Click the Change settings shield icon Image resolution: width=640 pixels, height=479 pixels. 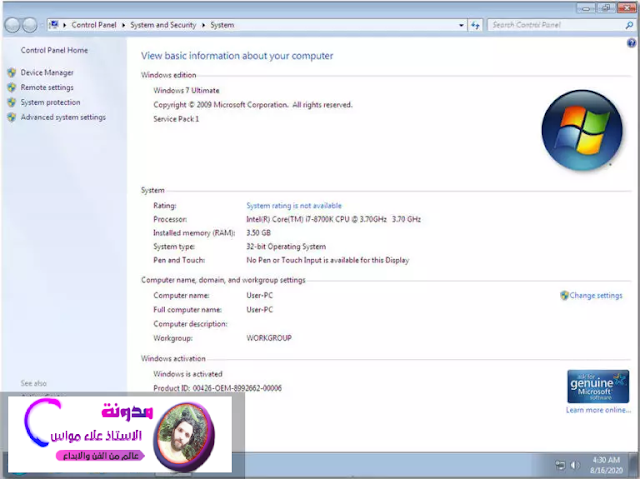point(564,295)
